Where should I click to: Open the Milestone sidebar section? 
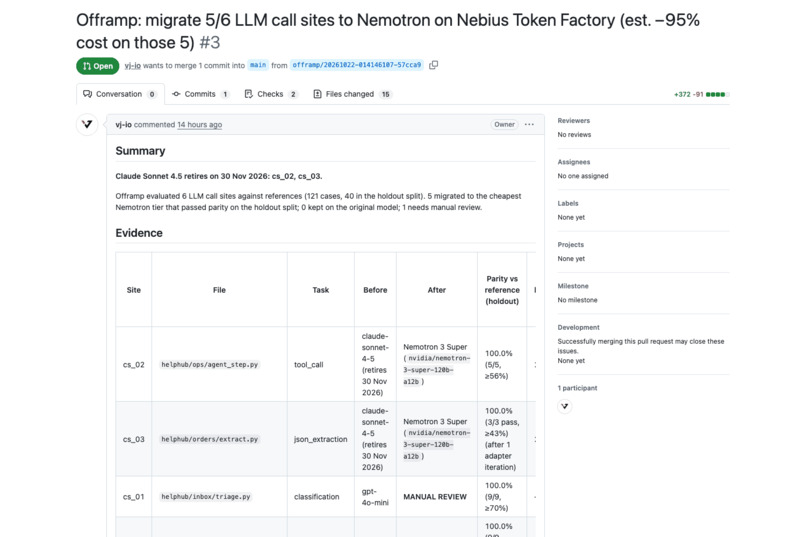point(573,286)
